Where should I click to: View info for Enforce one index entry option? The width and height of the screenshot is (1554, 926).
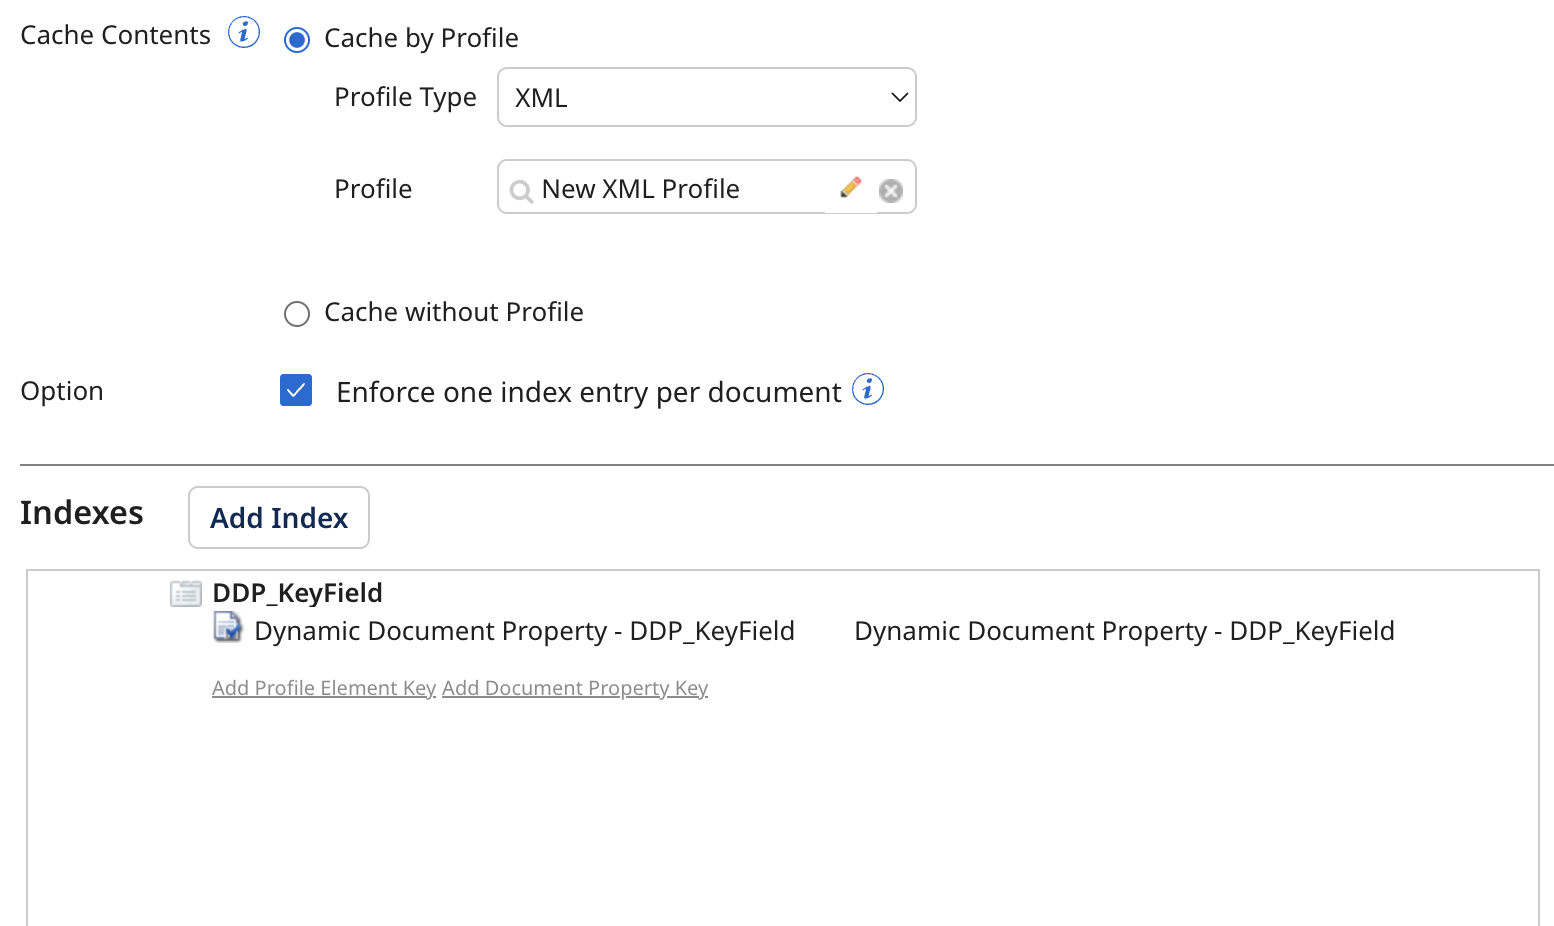pyautogui.click(x=868, y=390)
